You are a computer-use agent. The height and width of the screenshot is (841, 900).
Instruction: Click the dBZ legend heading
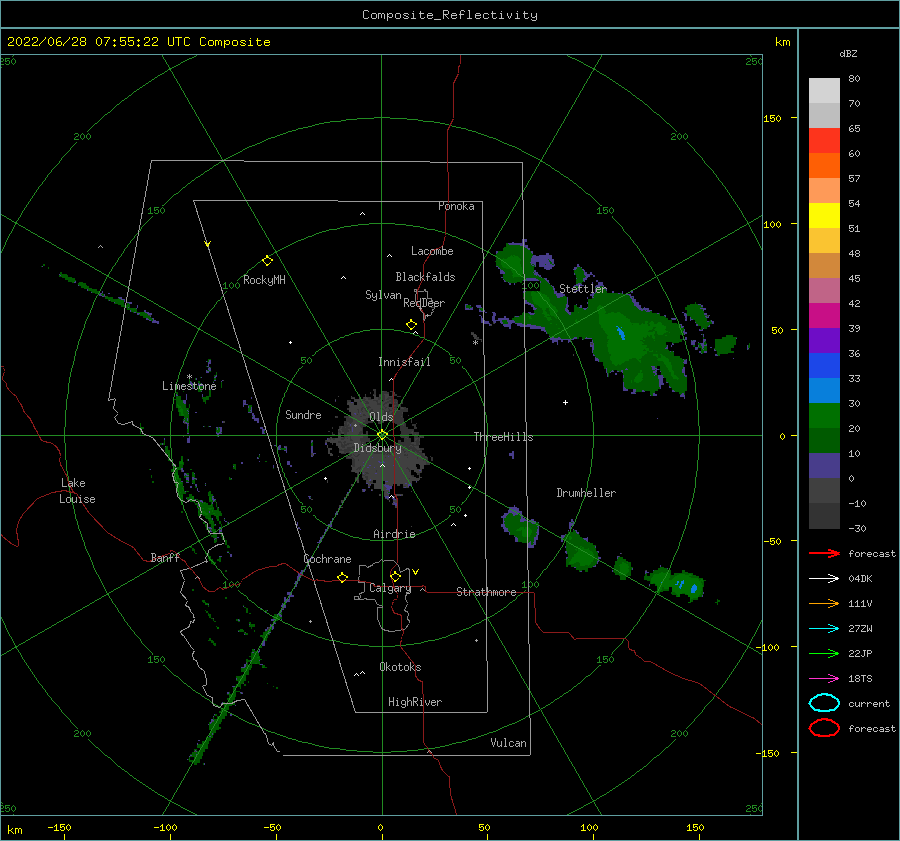[848, 53]
